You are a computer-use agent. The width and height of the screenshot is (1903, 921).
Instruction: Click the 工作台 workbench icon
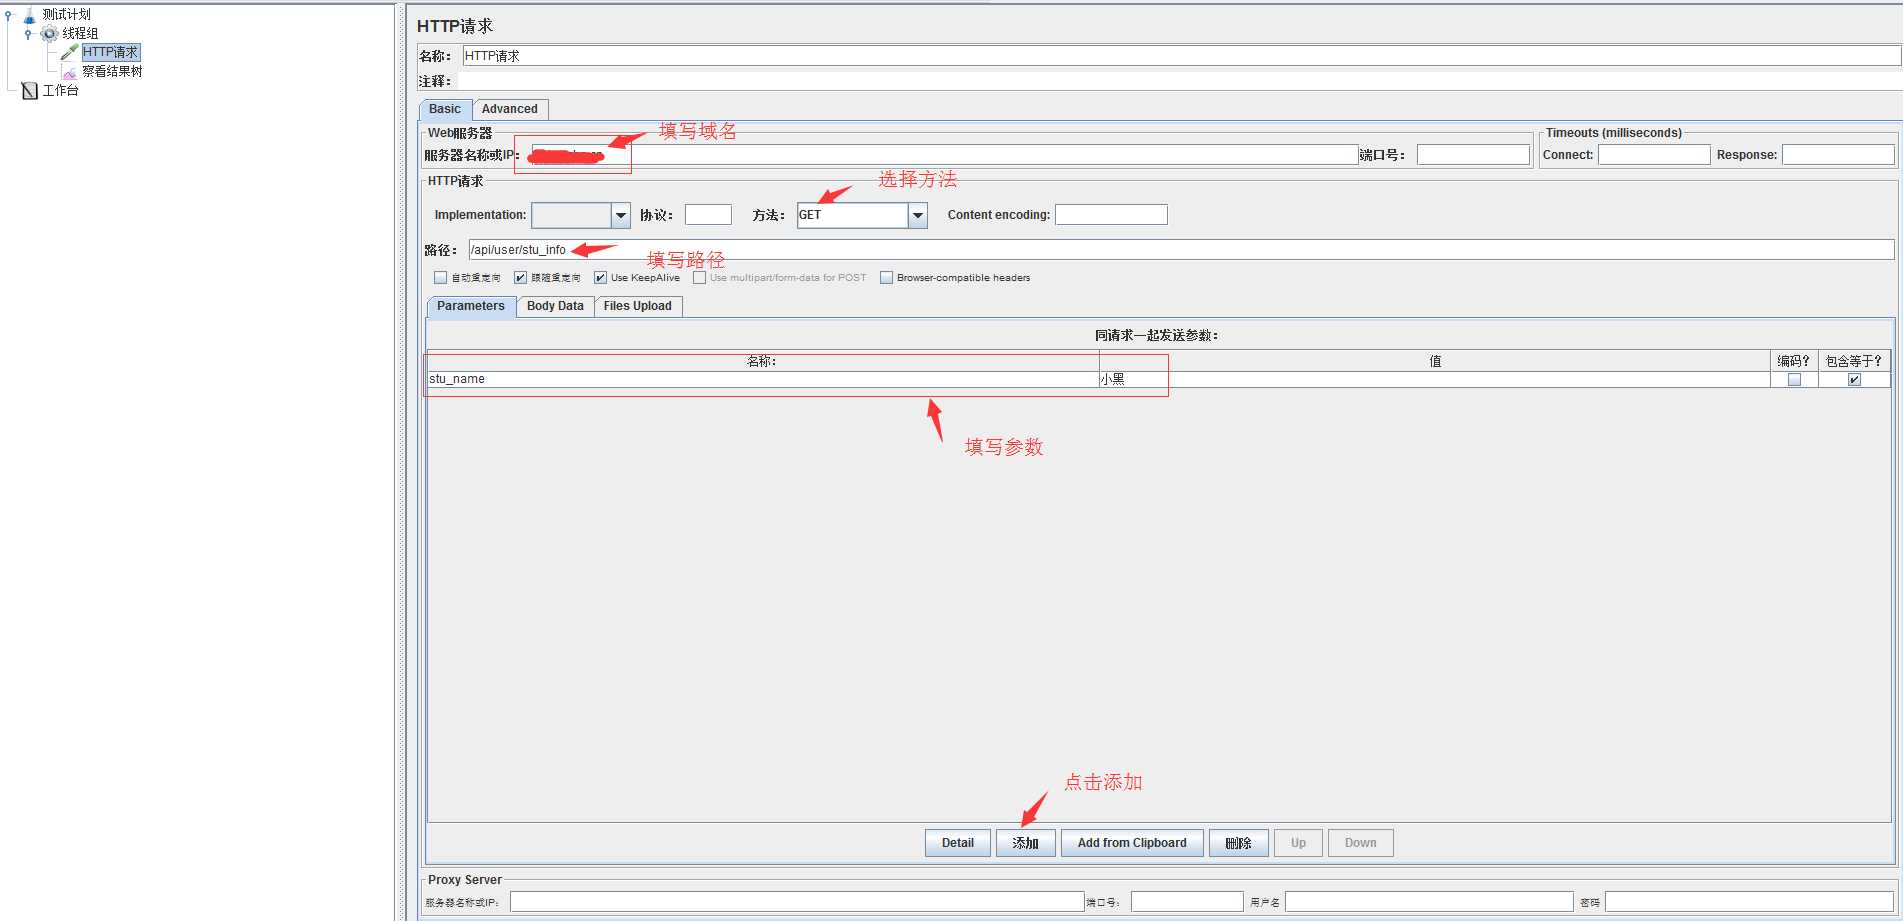(x=30, y=91)
